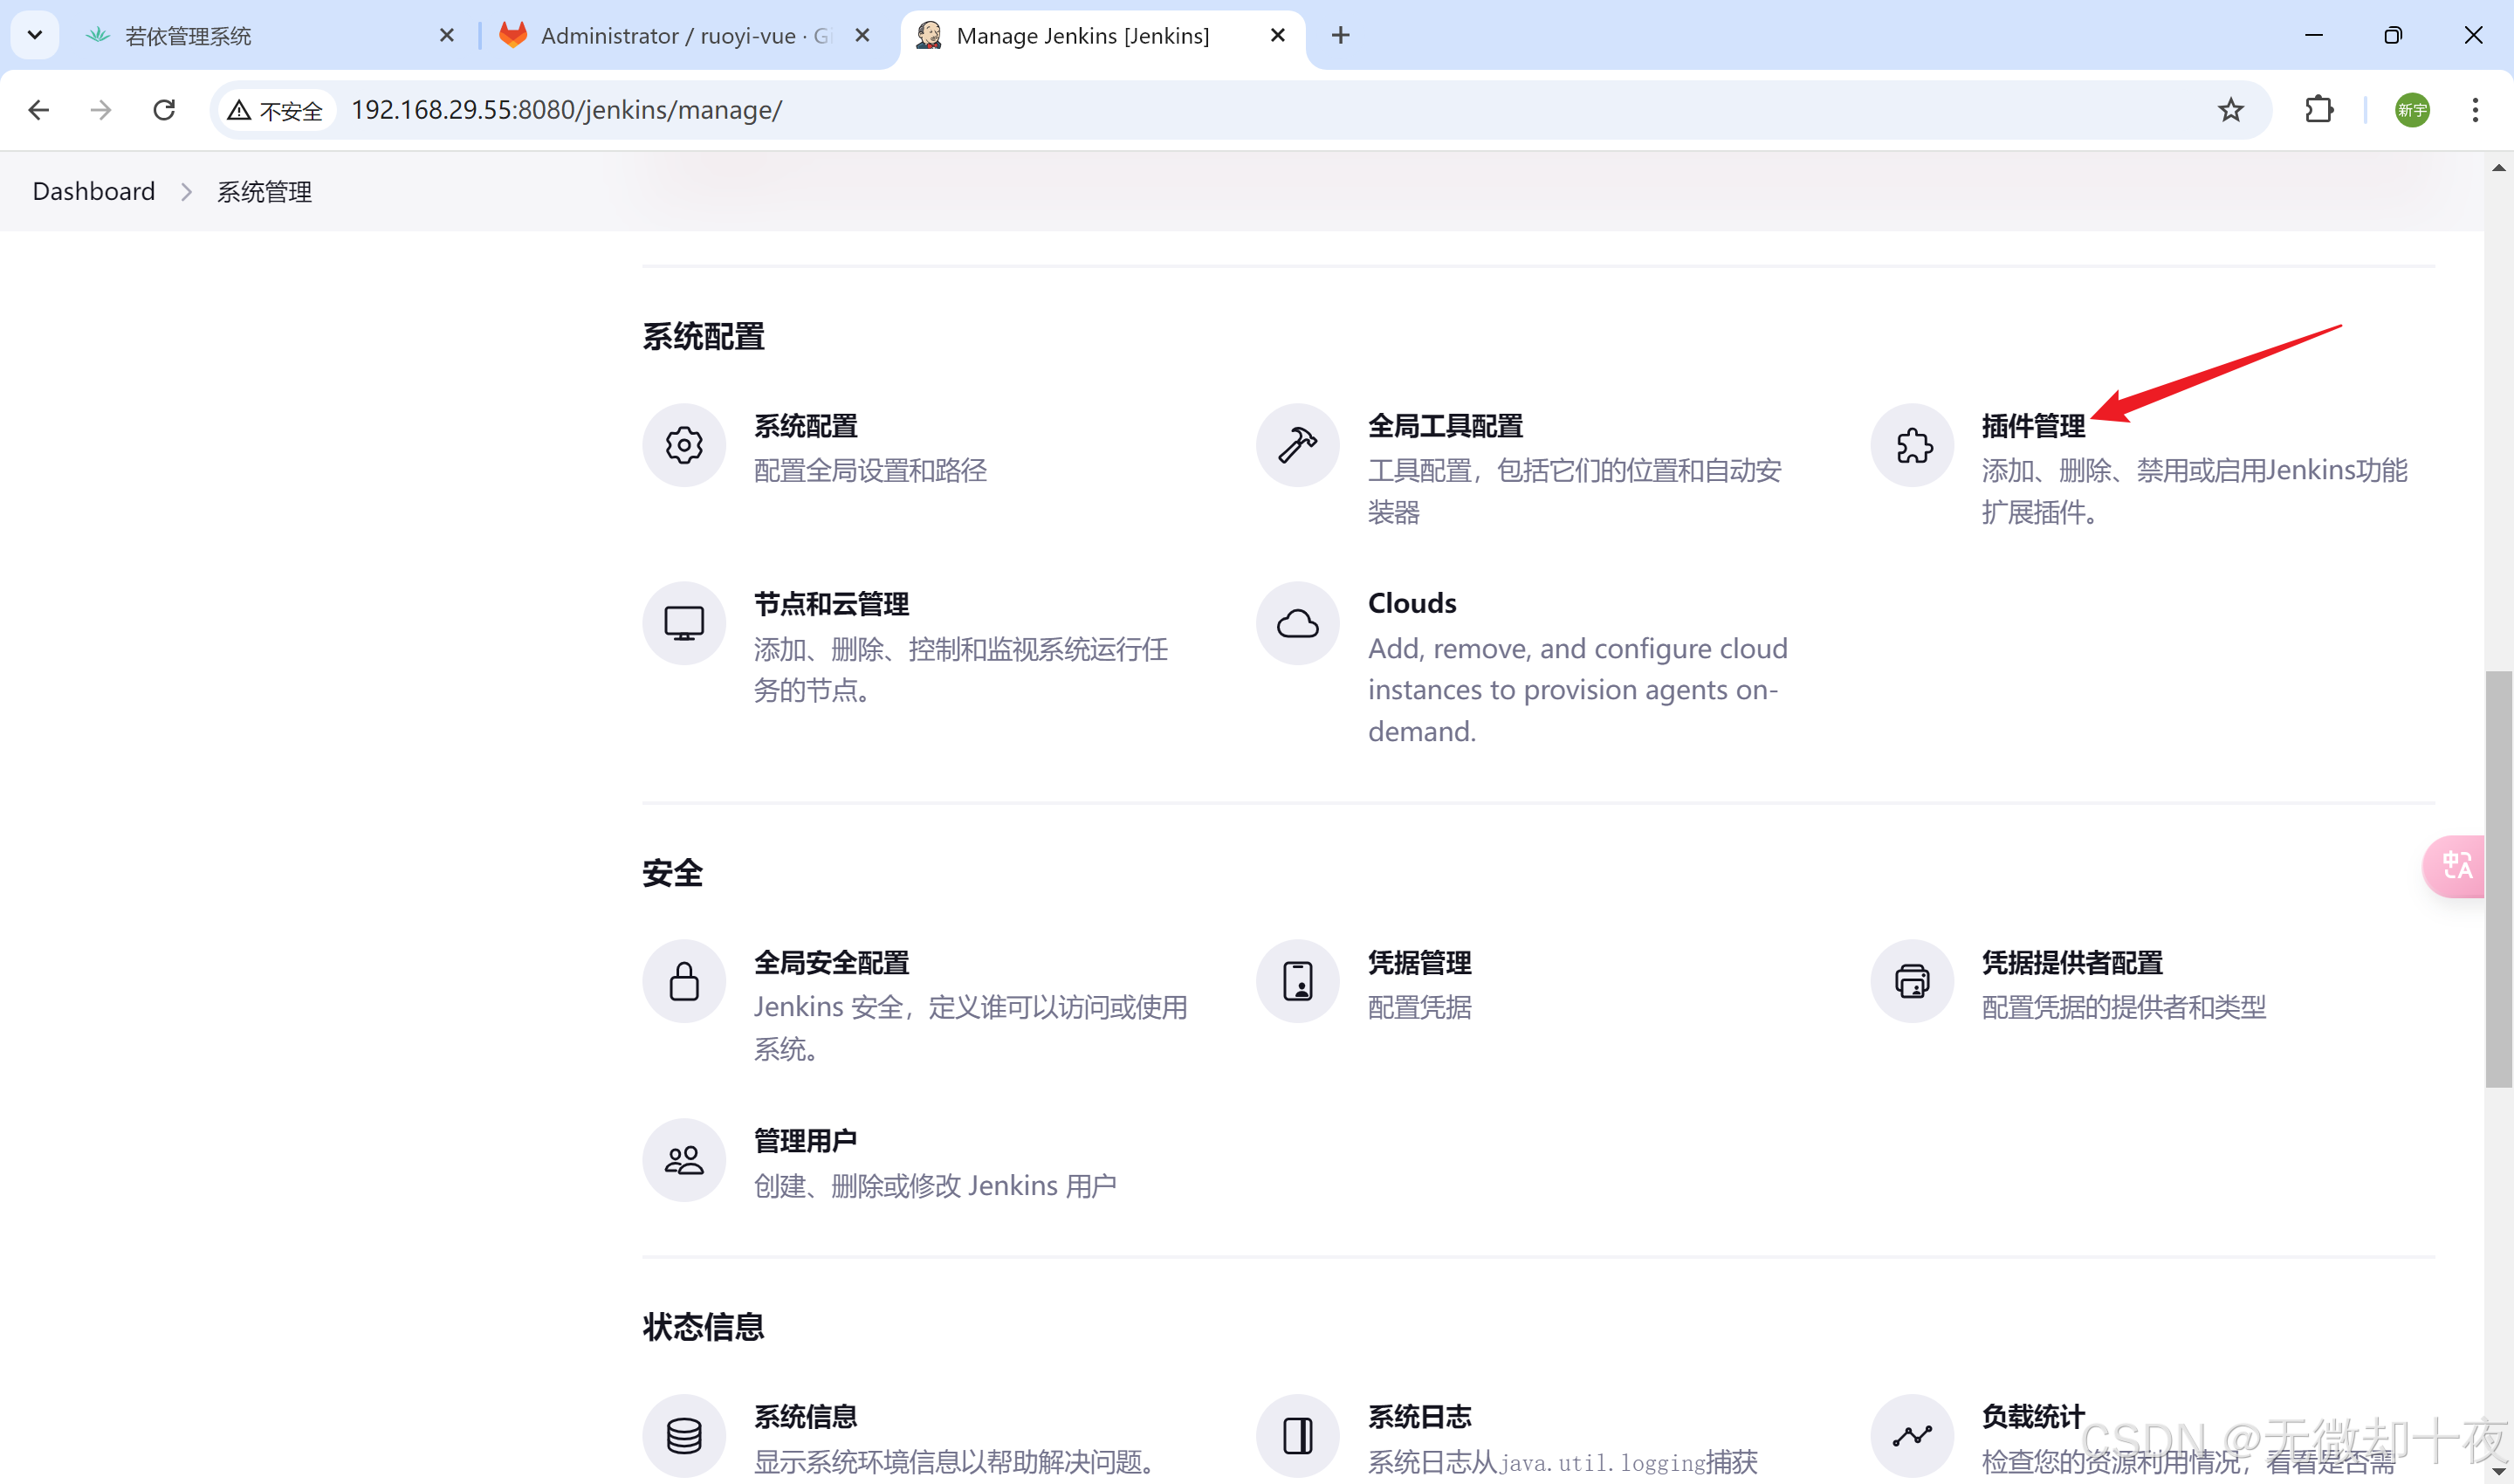Open the Chrome three-dot menu

pyautogui.click(x=2475, y=110)
